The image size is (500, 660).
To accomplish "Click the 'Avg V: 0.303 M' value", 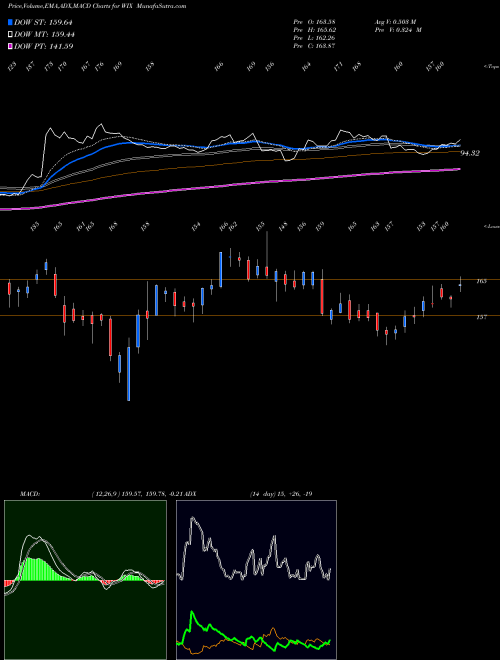I will [395, 22].
